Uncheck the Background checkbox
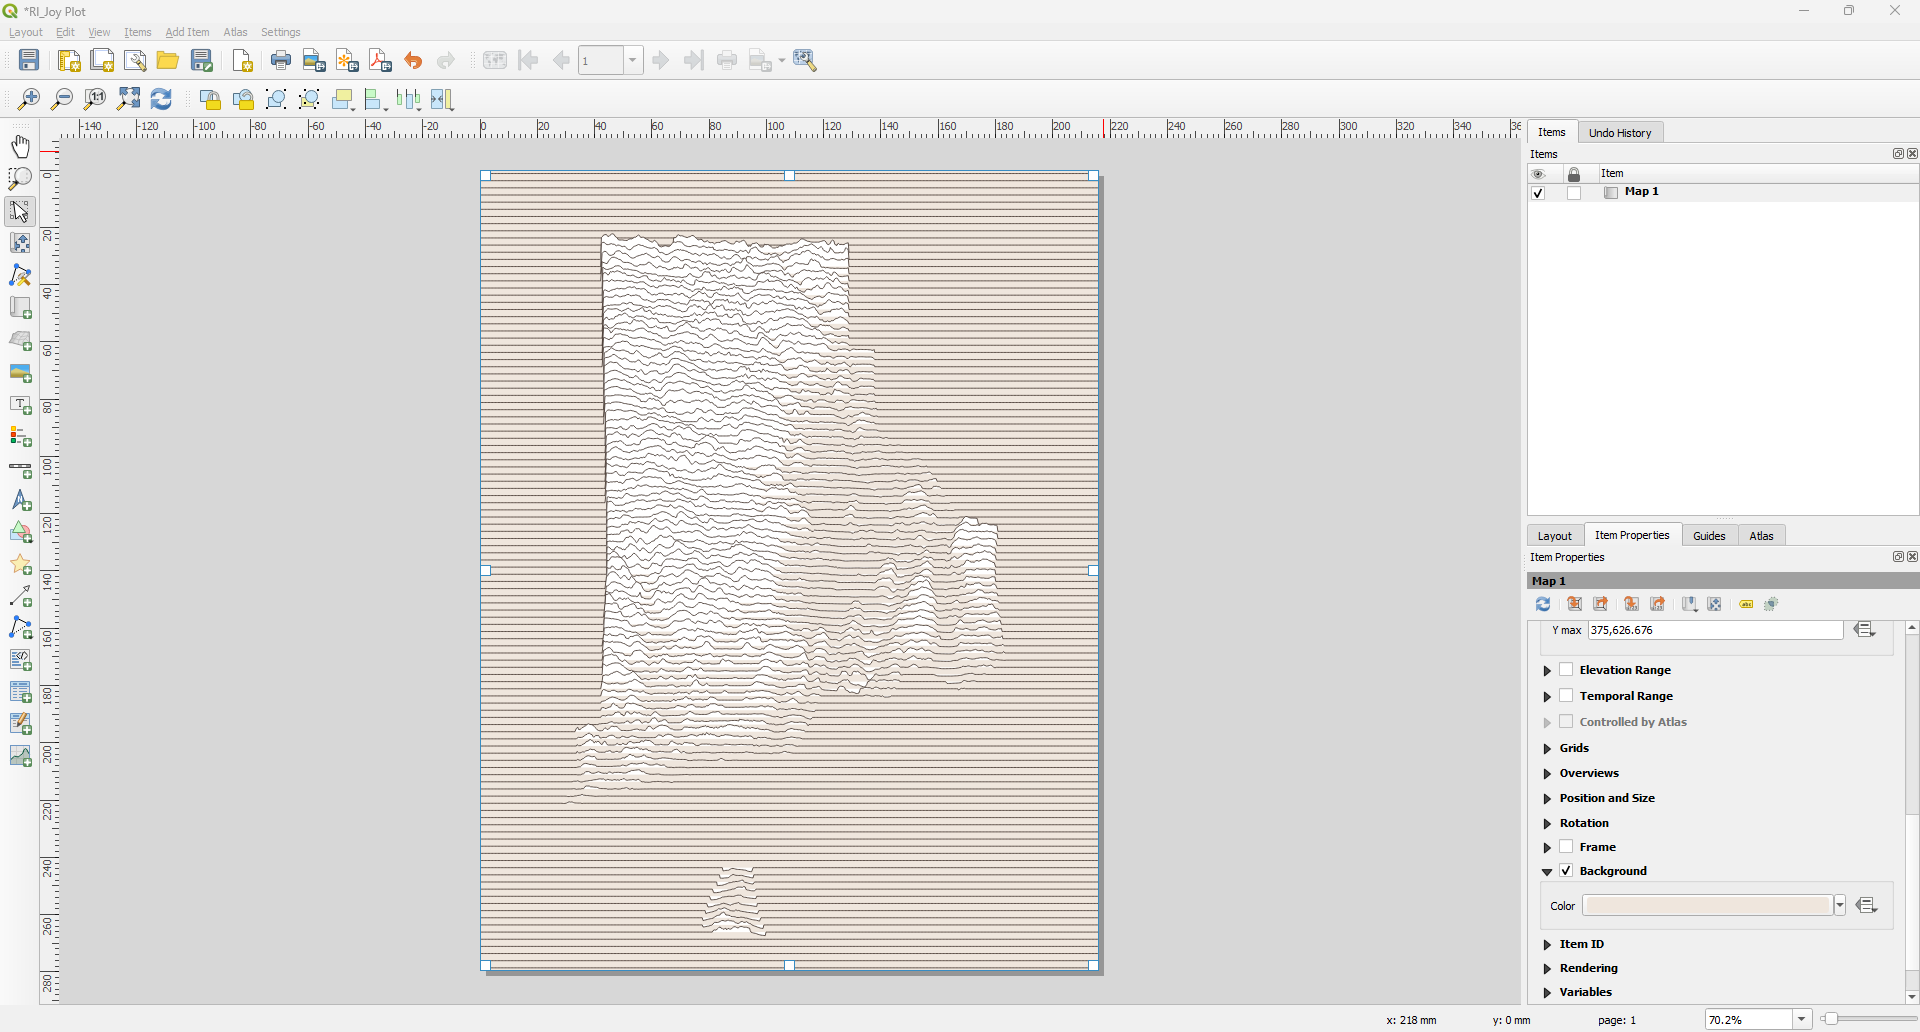This screenshot has width=1920, height=1032. click(1566, 871)
